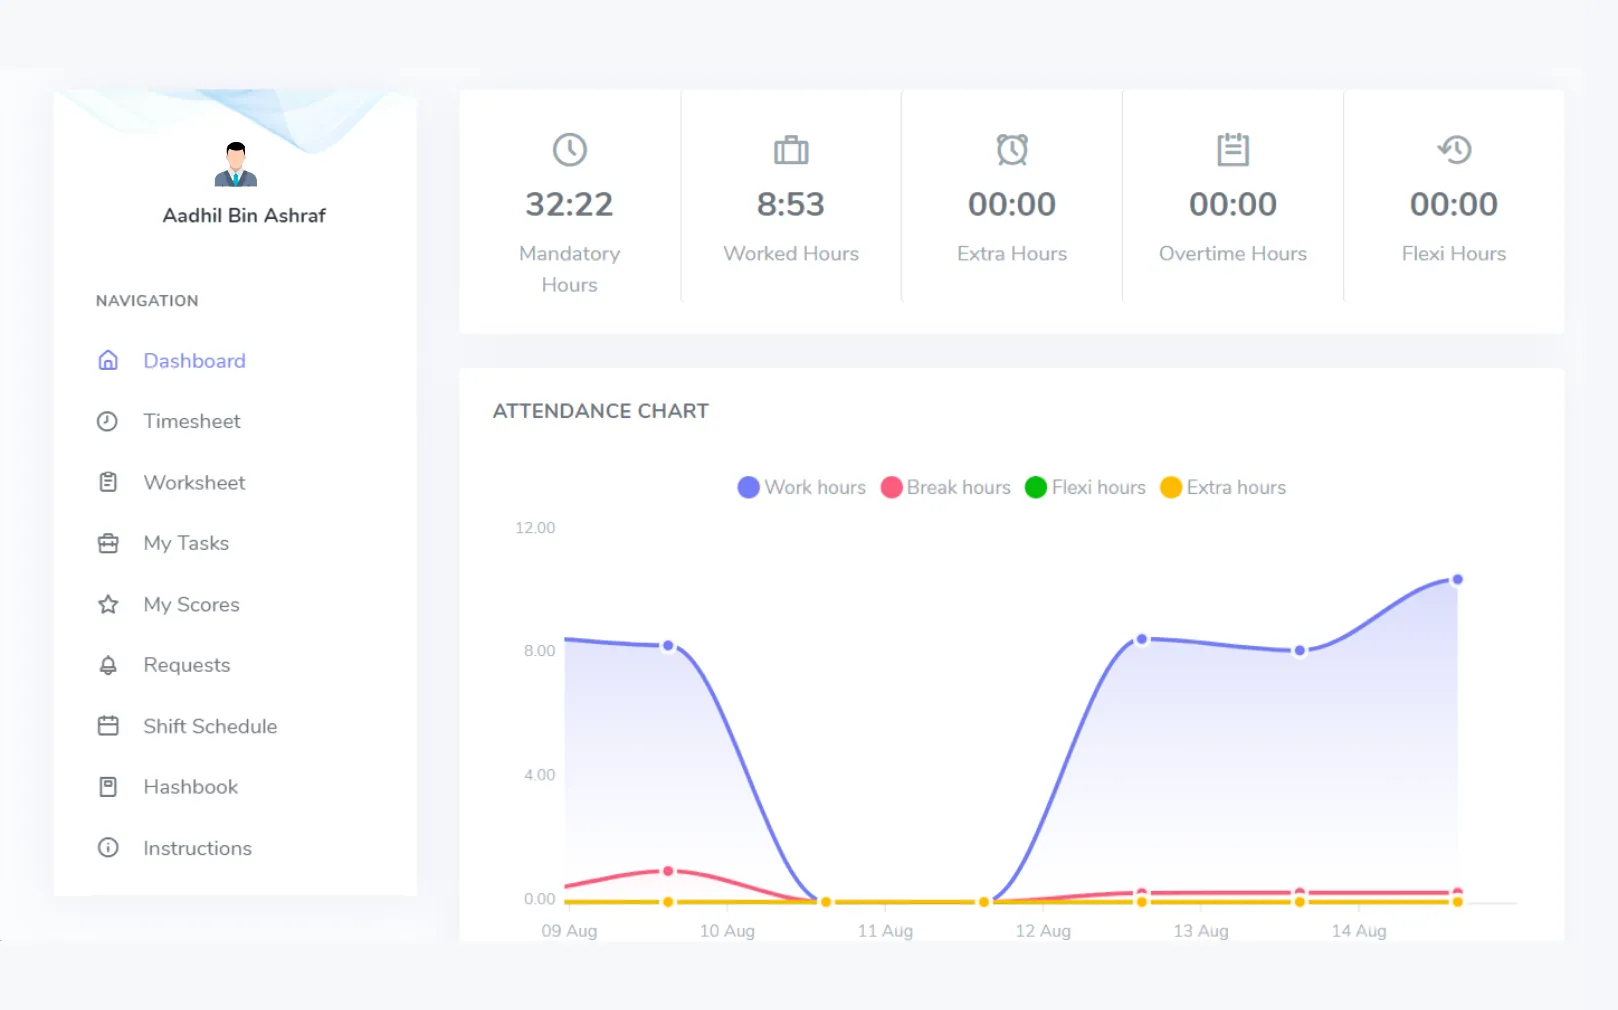The width and height of the screenshot is (1618, 1010).
Task: Click the Worked Hours briefcase icon
Action: tap(791, 150)
